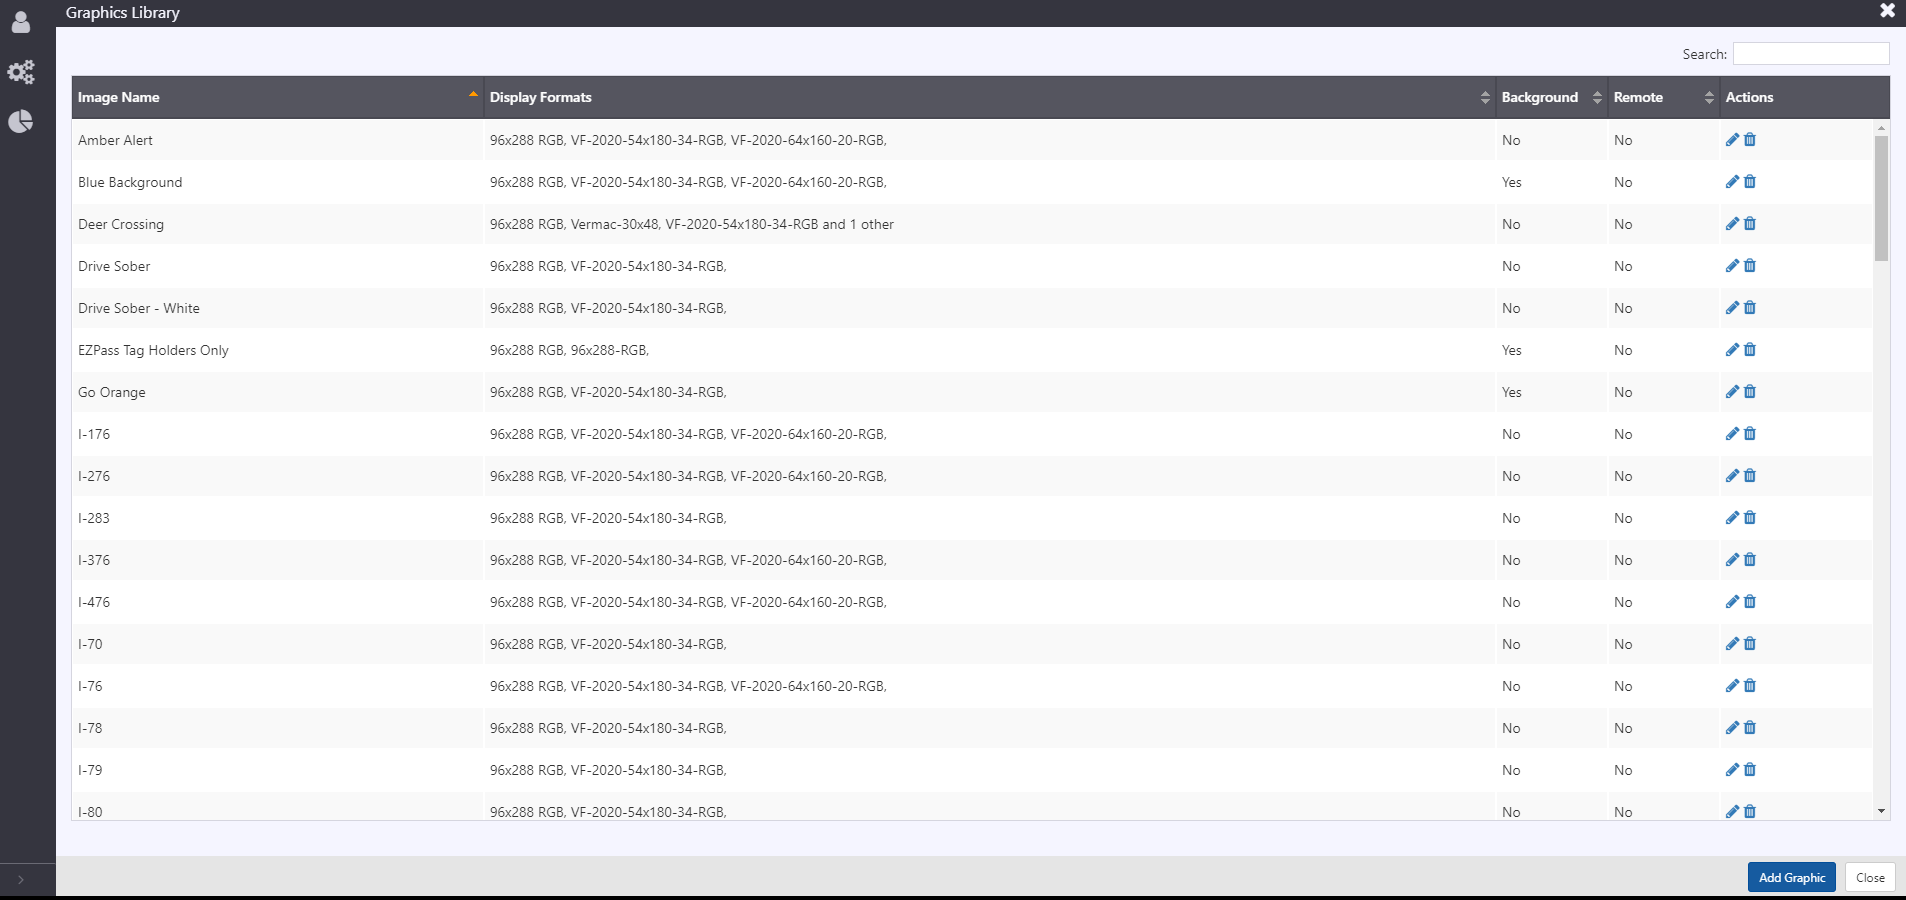The image size is (1906, 900).
Task: Delete the I-79 graphic
Action: tap(1750, 770)
